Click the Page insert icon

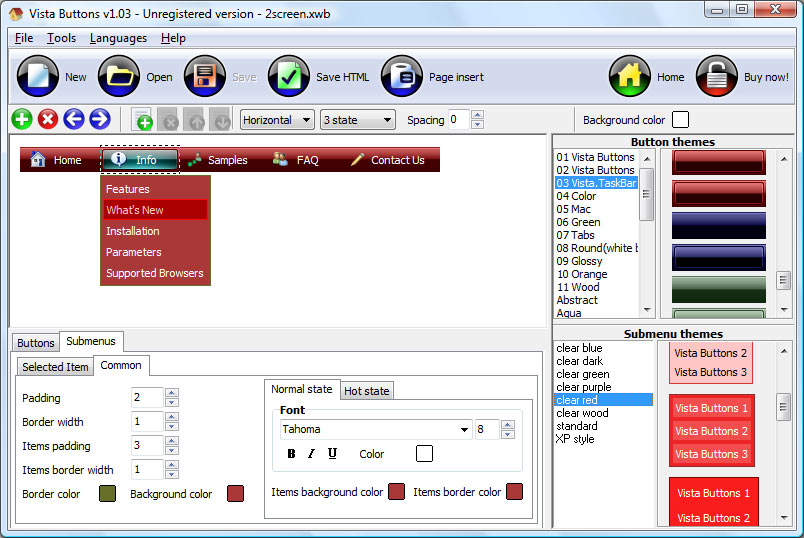pos(401,76)
